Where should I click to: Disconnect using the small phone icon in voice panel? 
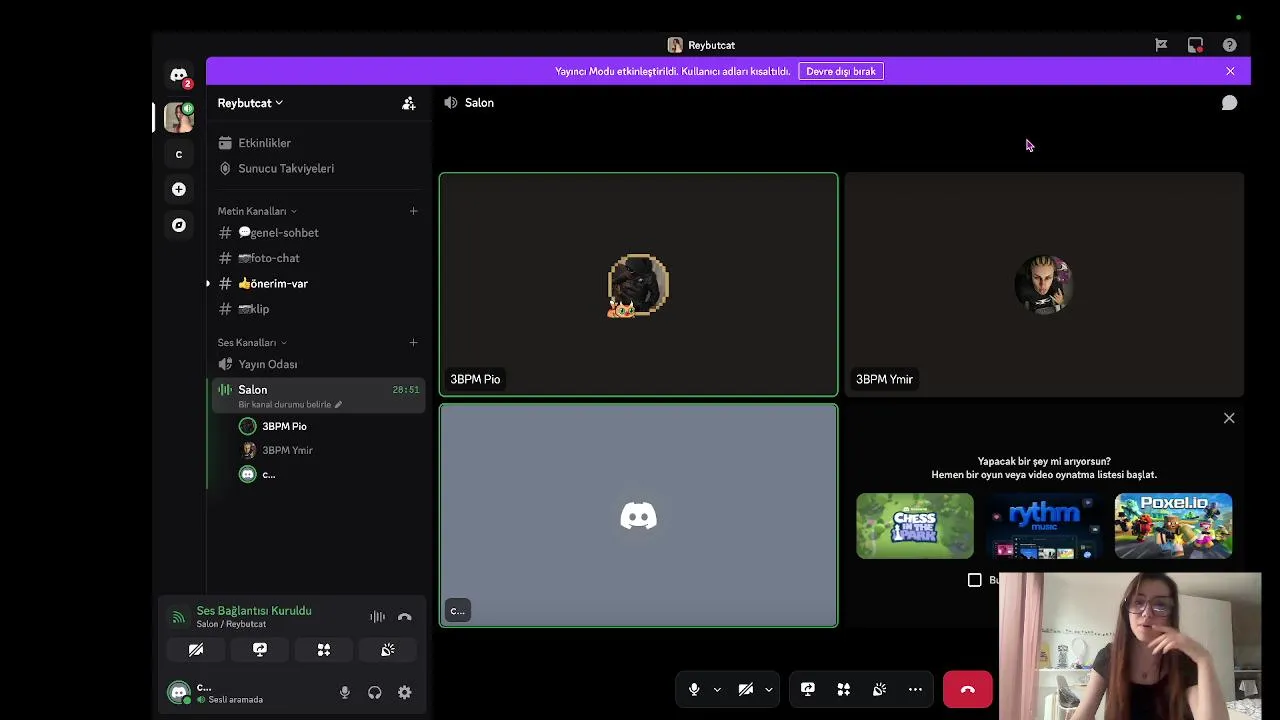click(x=404, y=617)
